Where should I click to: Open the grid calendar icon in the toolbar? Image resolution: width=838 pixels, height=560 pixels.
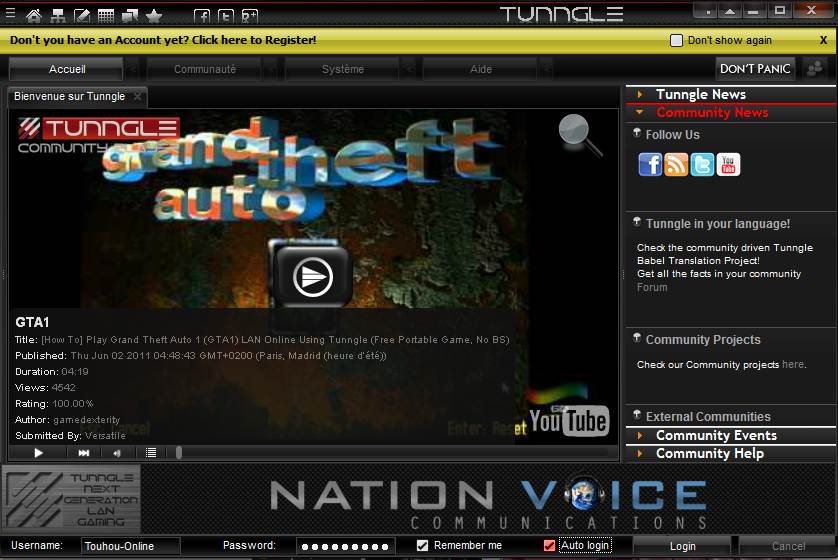(106, 15)
